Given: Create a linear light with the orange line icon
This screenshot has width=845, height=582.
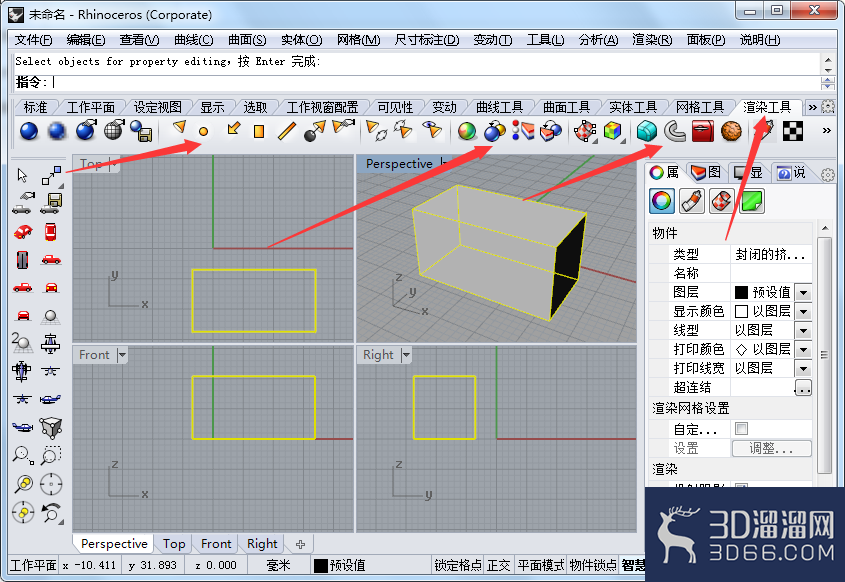Looking at the screenshot, I should tap(287, 131).
